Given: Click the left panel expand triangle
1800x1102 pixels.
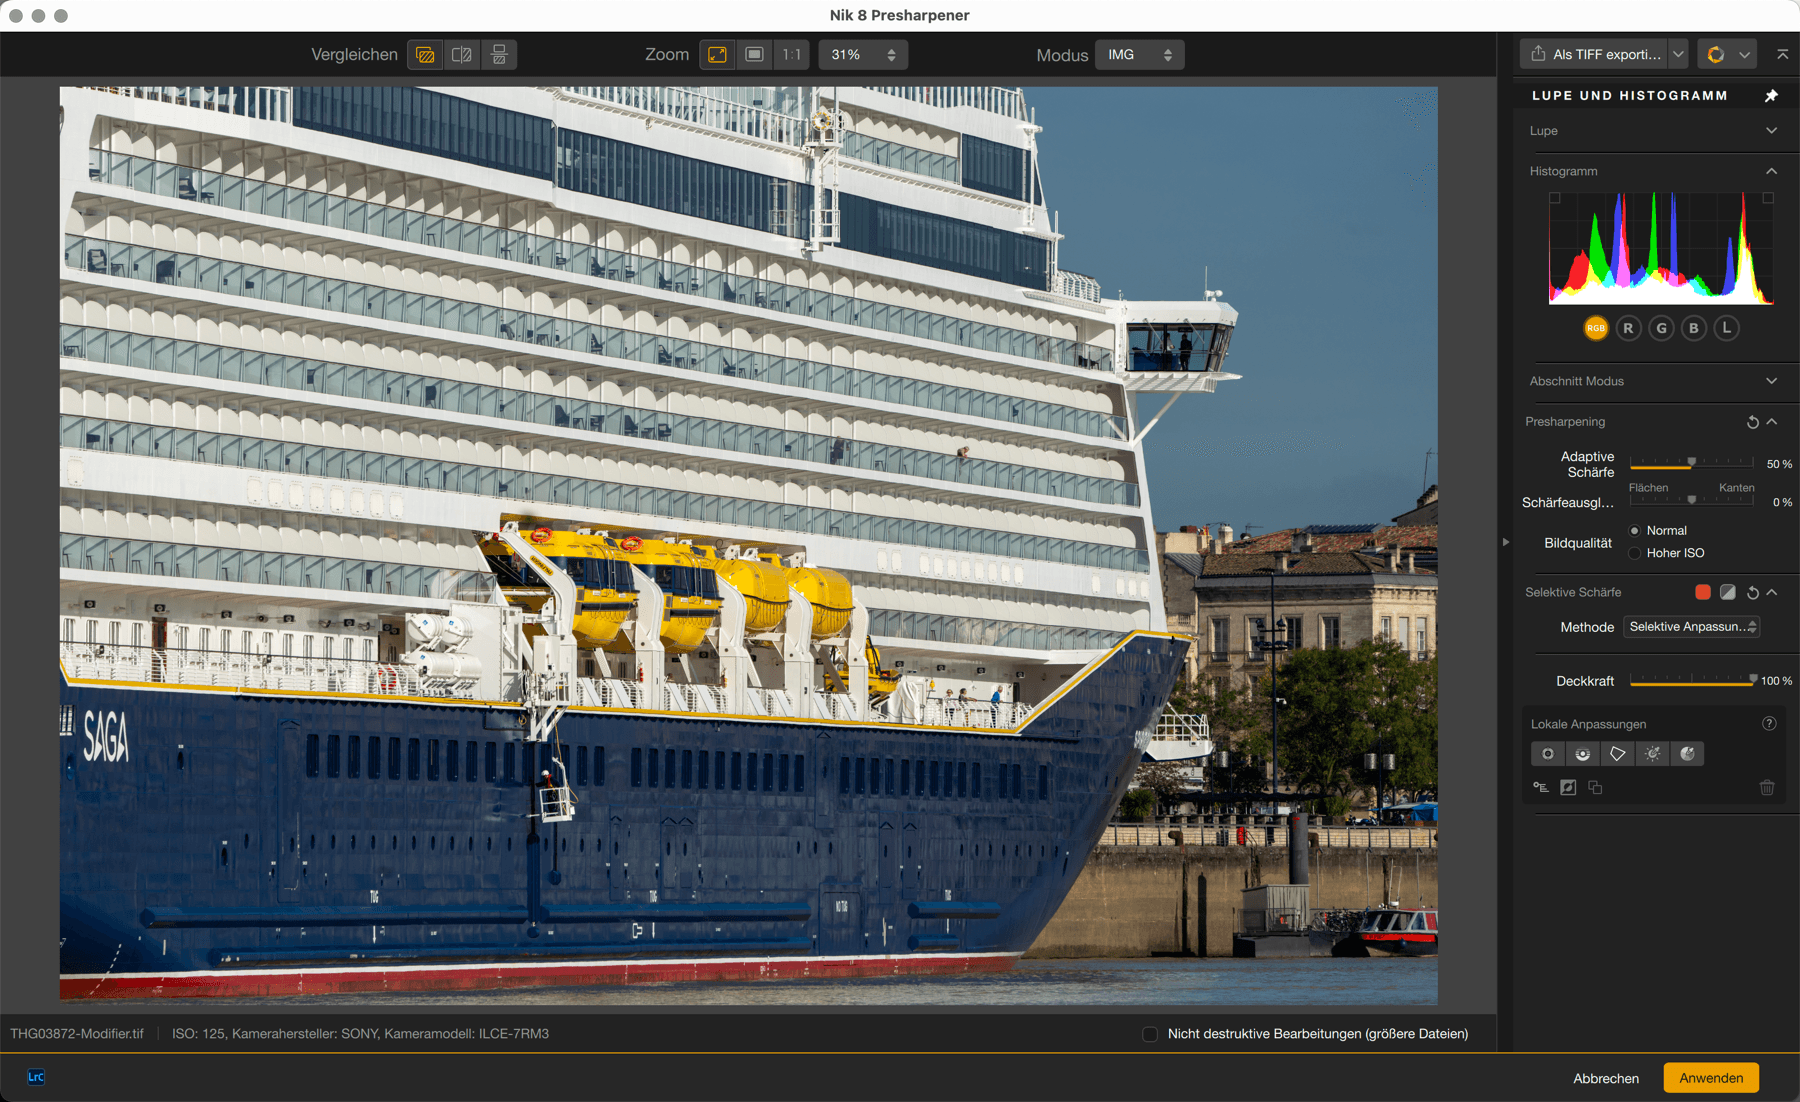Looking at the screenshot, I should [1505, 542].
